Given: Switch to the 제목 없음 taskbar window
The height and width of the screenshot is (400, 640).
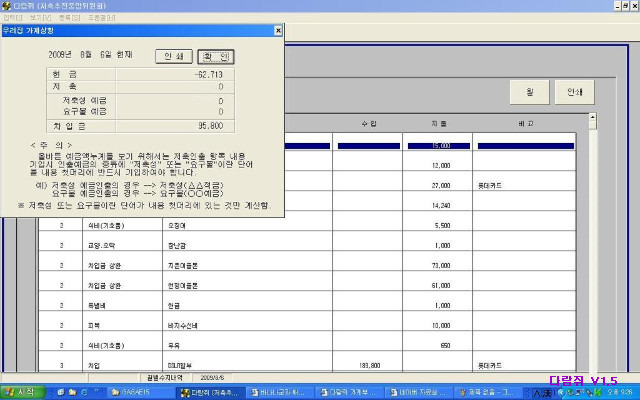Looking at the screenshot, I should [489, 393].
